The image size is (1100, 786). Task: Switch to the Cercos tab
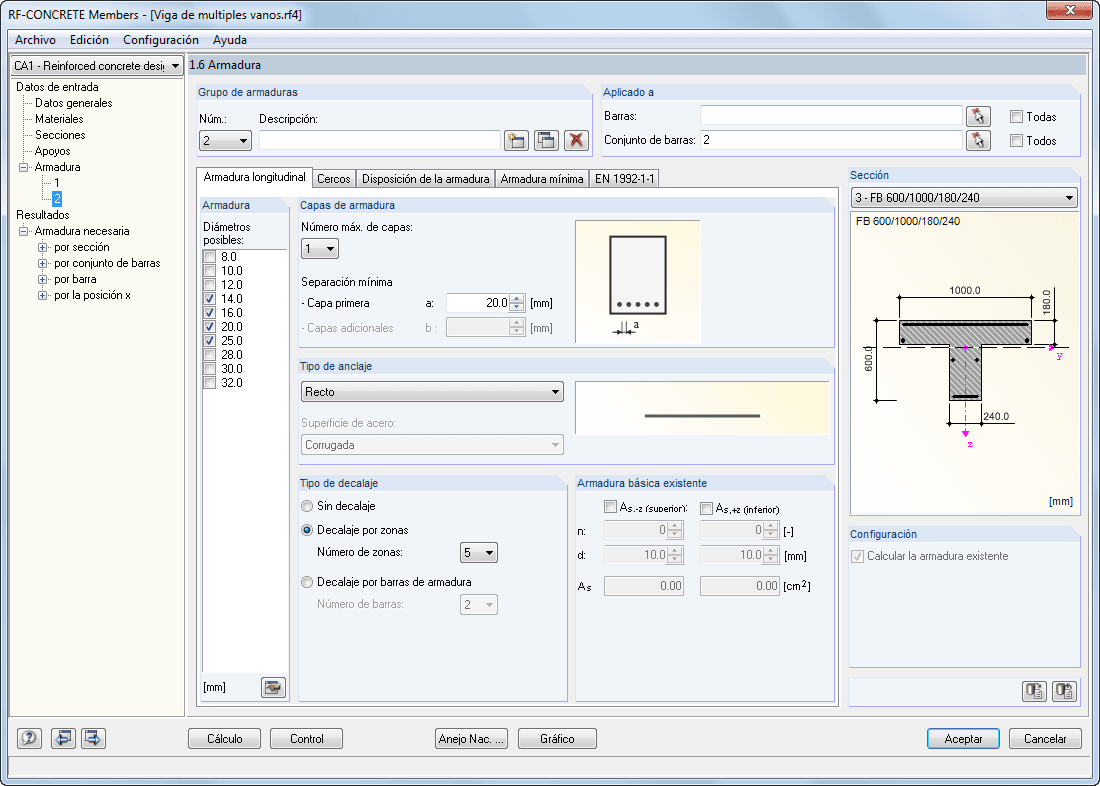click(x=333, y=179)
